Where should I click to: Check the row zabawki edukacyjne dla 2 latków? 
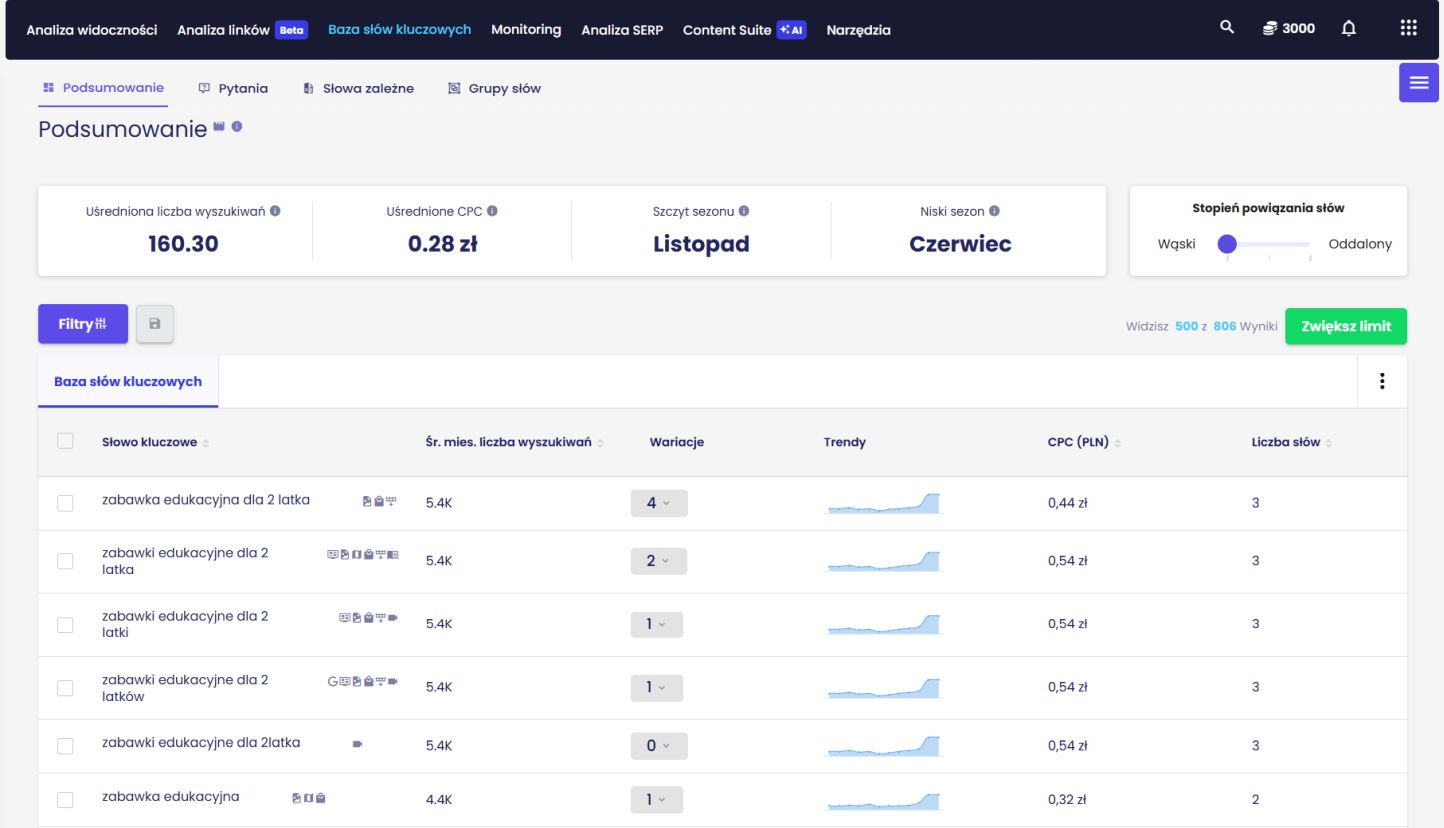point(65,688)
